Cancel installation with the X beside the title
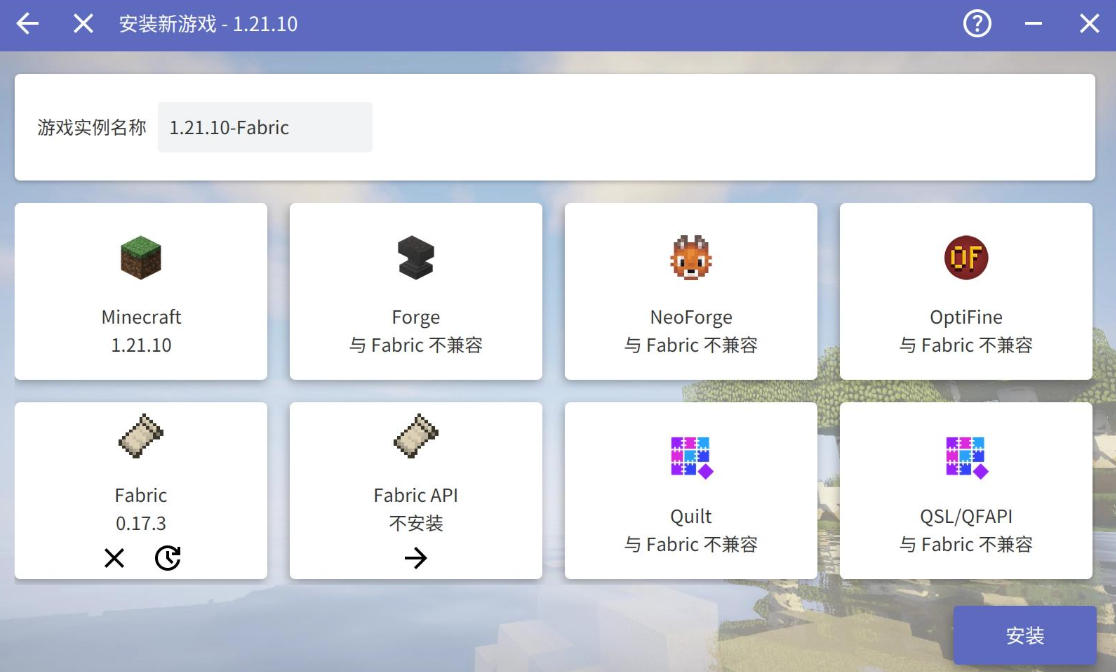Screen dimensions: 1116x672 tap(83, 23)
